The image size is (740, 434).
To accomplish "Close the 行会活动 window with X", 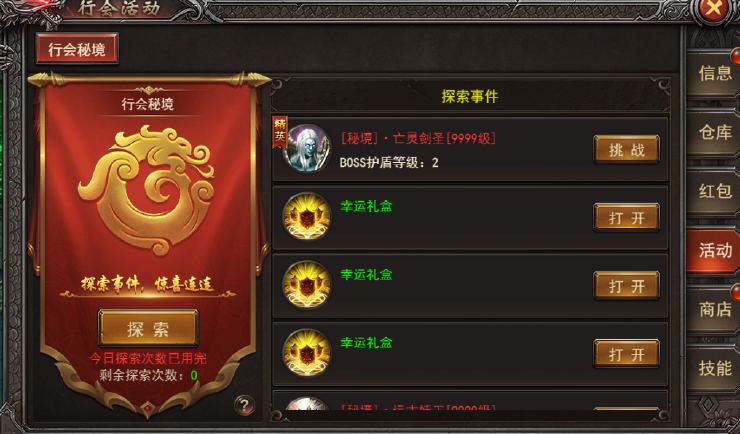I will [x=714, y=10].
